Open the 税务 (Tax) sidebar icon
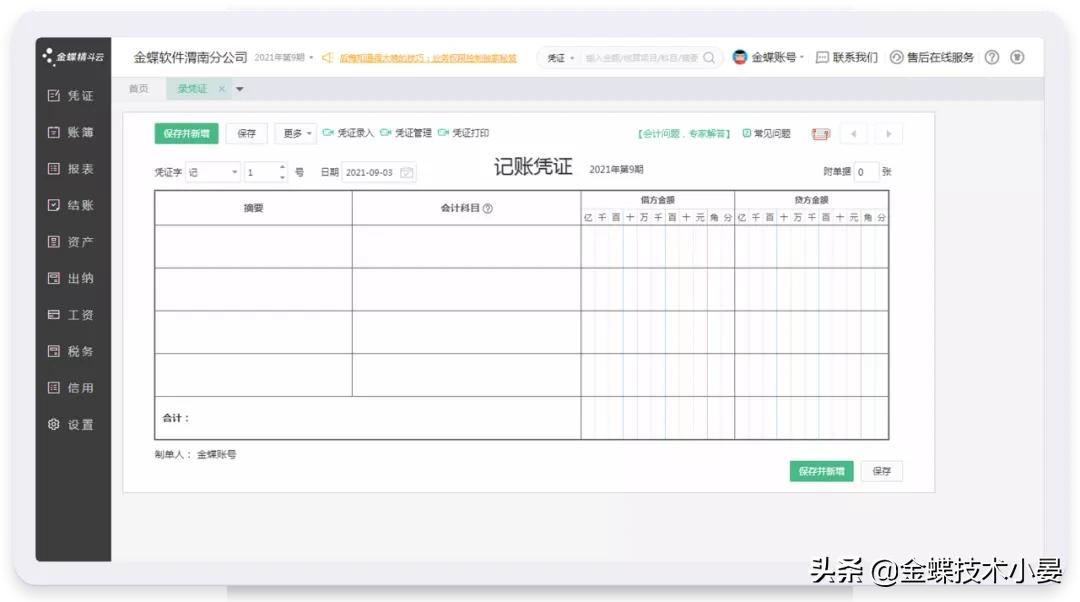This screenshot has width=1080, height=602. pyautogui.click(x=70, y=351)
